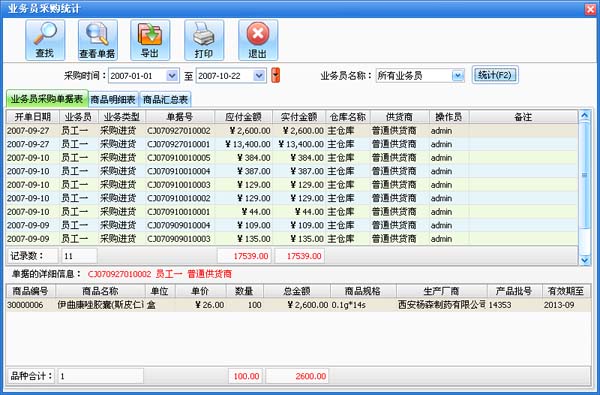The width and height of the screenshot is (600, 395).
Task: Select the 业务员采购单据表 tab
Action: (x=47, y=99)
